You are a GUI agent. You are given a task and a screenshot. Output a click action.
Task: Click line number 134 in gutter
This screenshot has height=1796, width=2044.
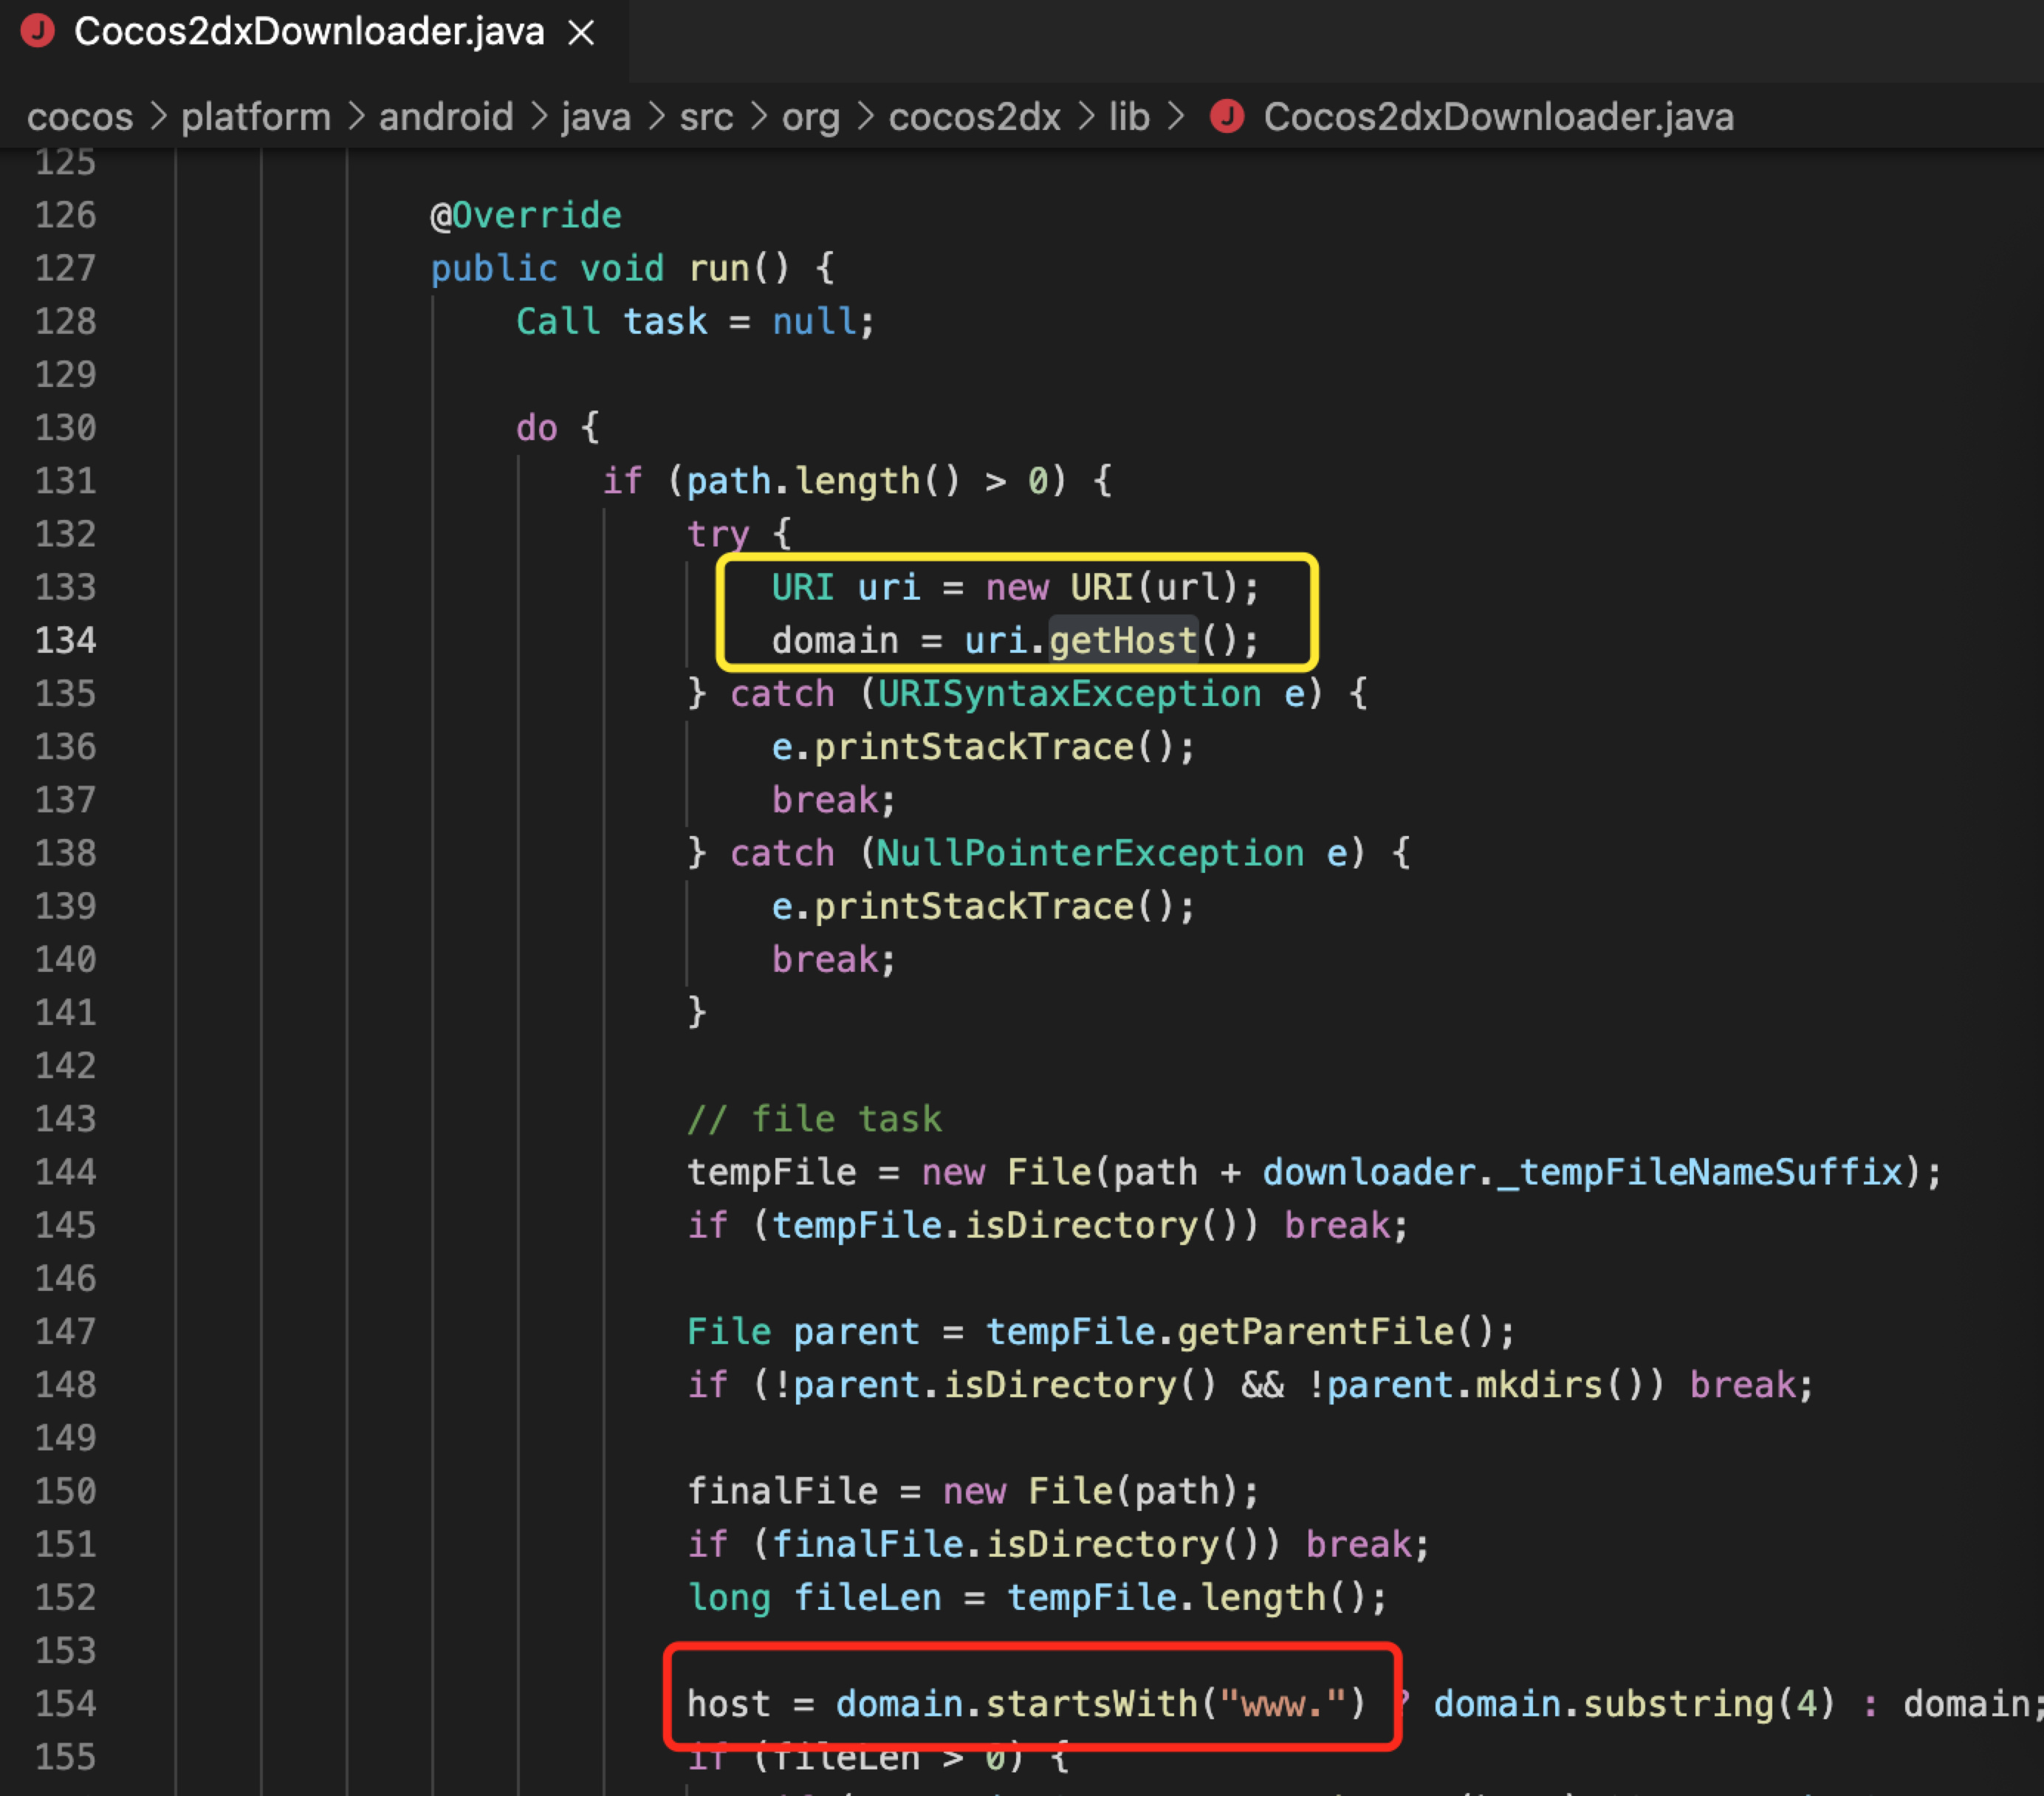[66, 640]
